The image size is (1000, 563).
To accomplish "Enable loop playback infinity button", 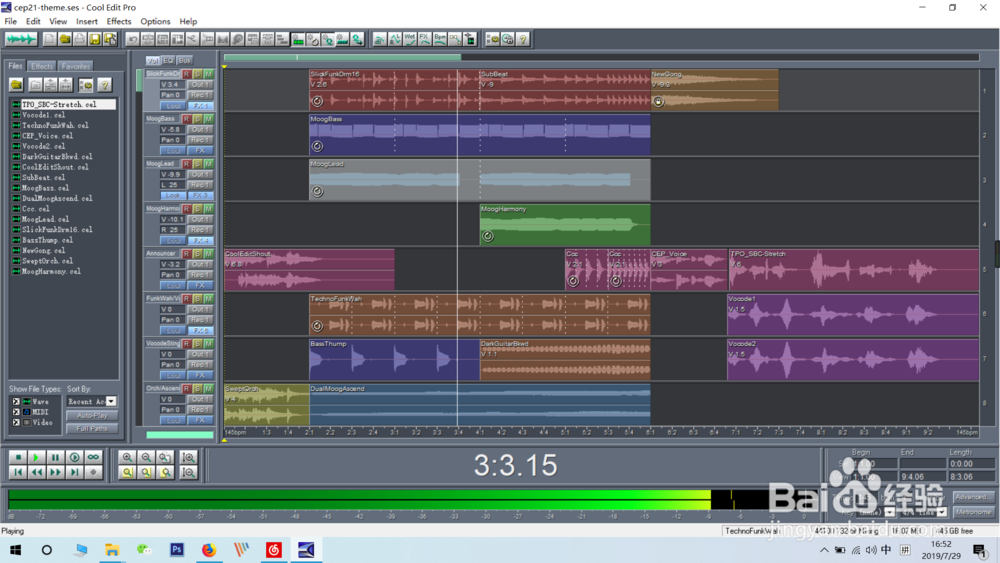I will (93, 457).
